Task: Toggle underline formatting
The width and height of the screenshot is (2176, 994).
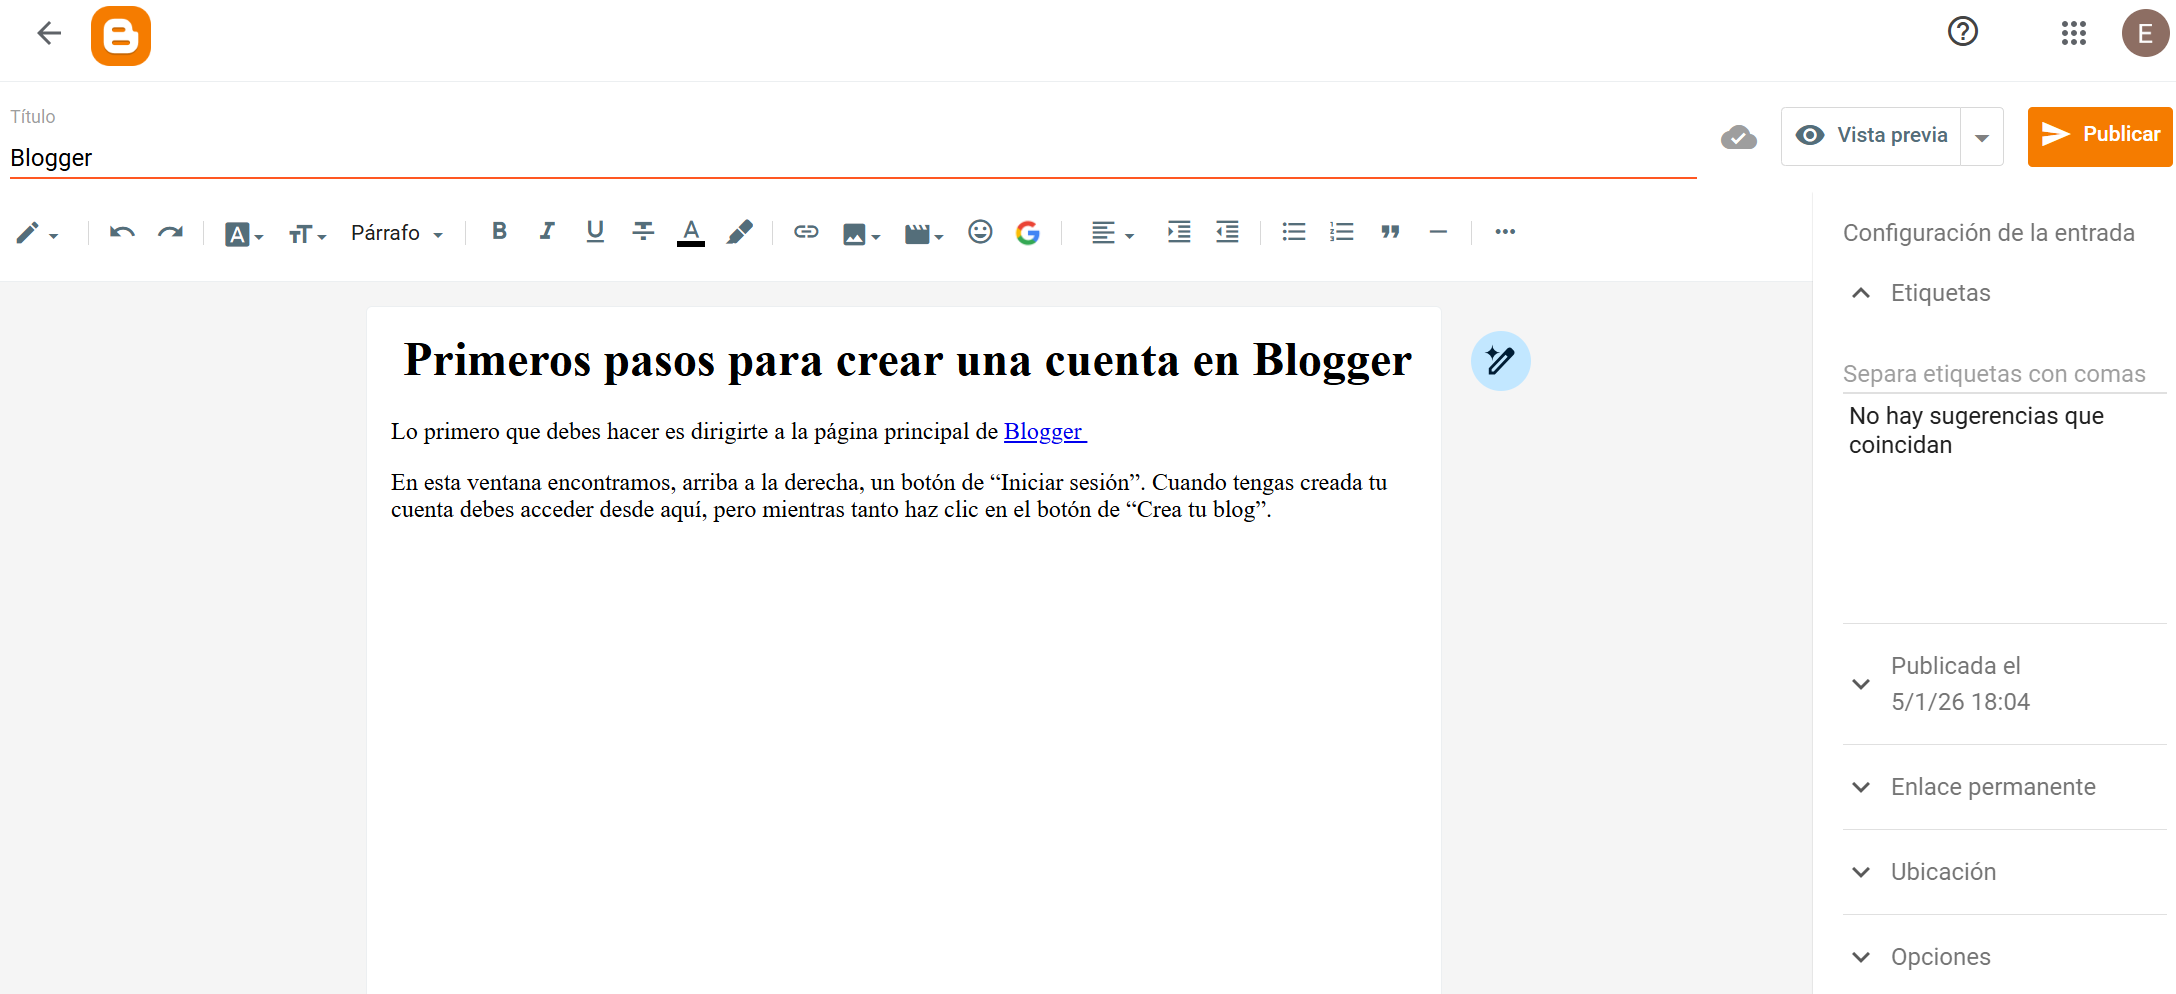Action: (595, 232)
